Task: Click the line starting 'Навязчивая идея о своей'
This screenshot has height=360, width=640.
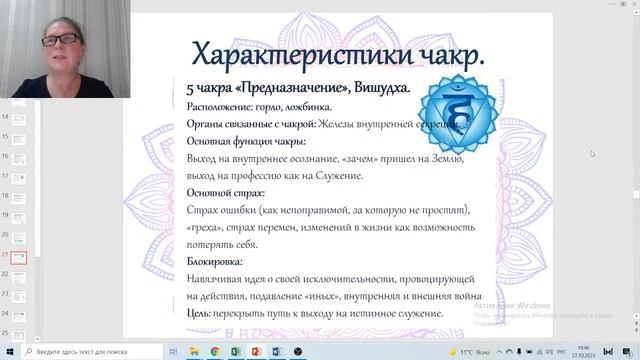Action: tap(331, 279)
